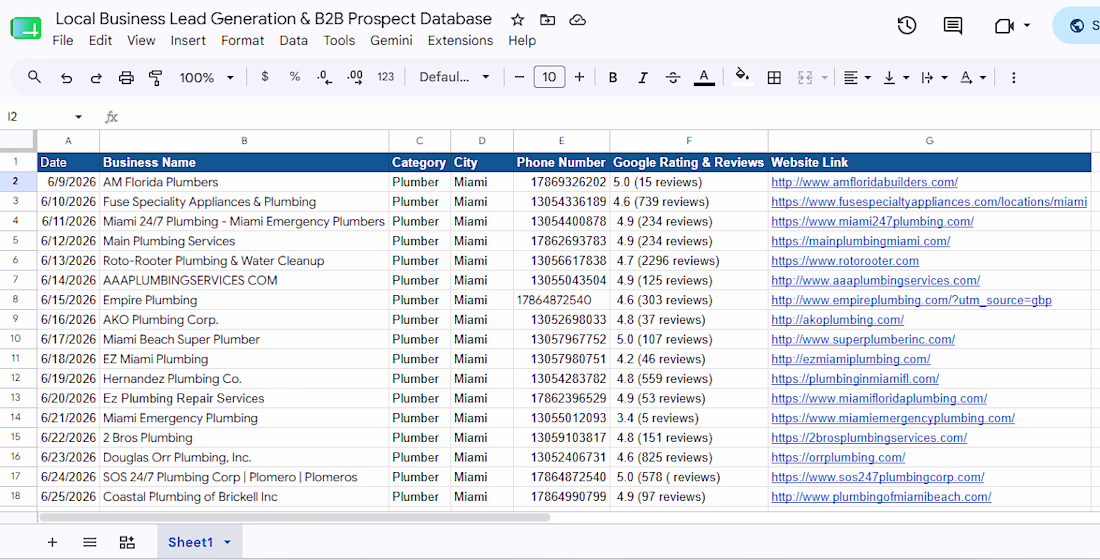The image size is (1100, 560).
Task: Open orrplumbing.com website link
Action: [838, 457]
